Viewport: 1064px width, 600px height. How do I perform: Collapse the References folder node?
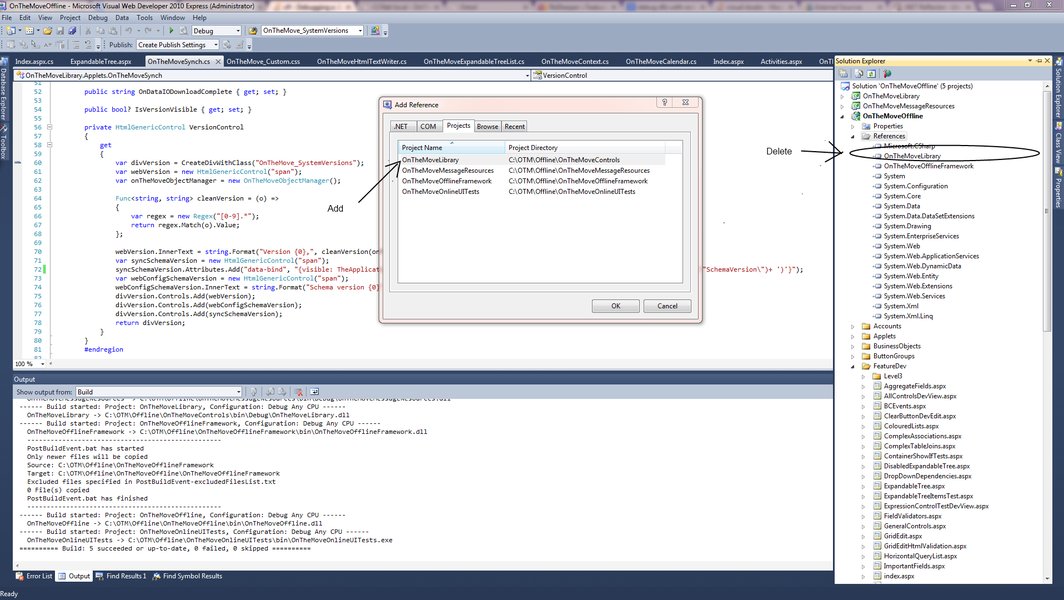[853, 136]
